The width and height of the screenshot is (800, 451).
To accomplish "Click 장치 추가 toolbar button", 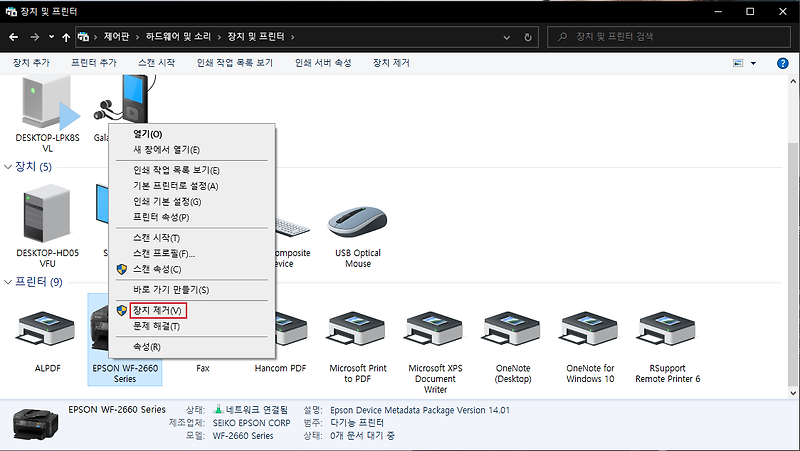I will [31, 63].
